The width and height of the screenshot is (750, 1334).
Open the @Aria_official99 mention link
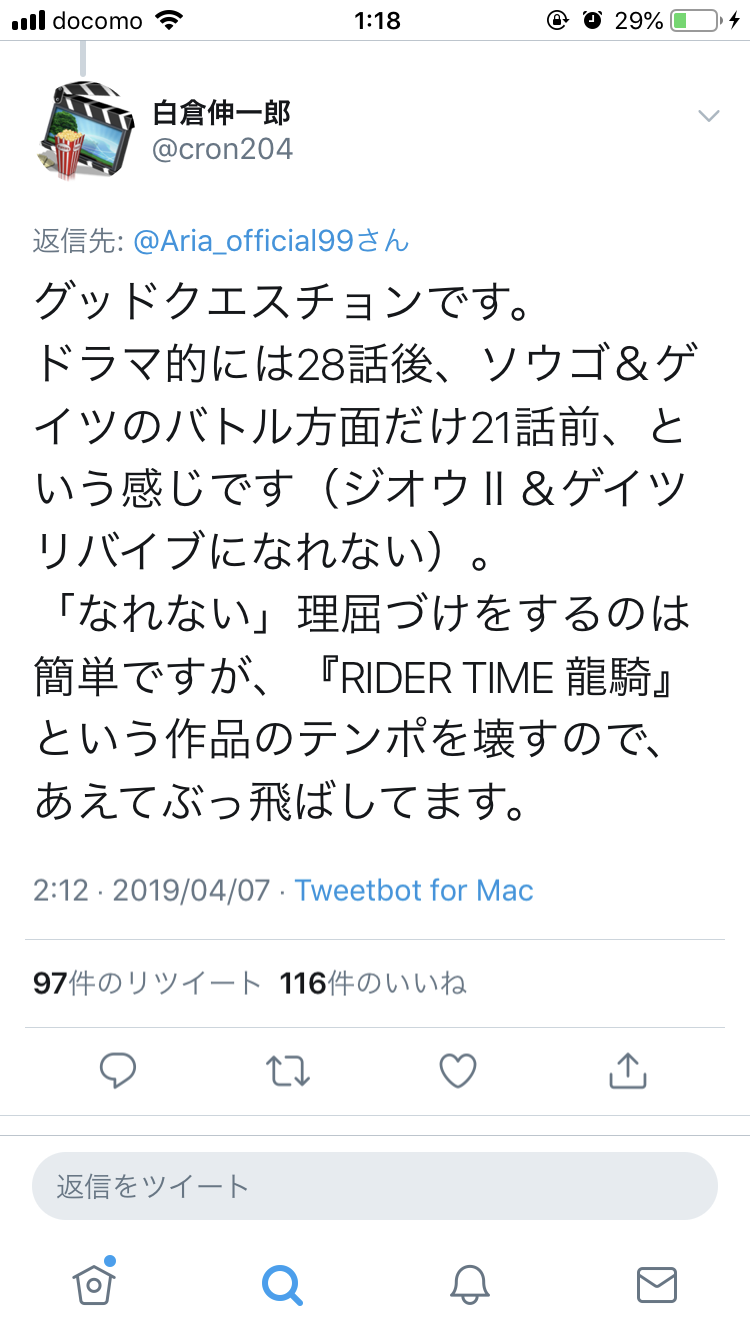coord(267,241)
